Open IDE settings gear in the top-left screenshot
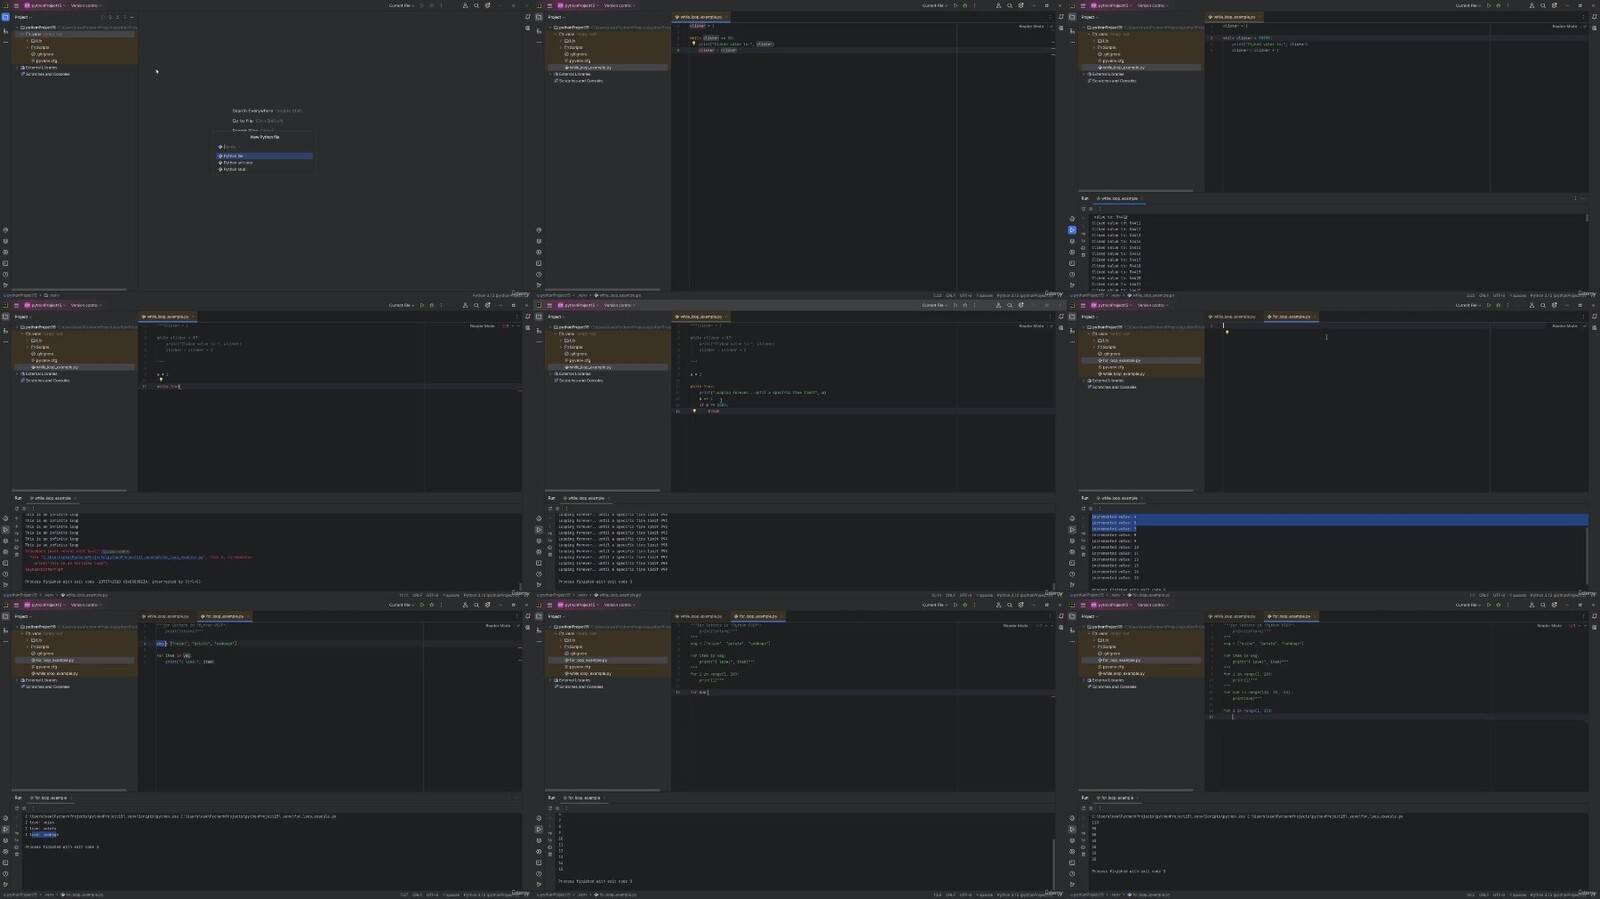Viewport: 1600px width, 899px height. [x=487, y=5]
